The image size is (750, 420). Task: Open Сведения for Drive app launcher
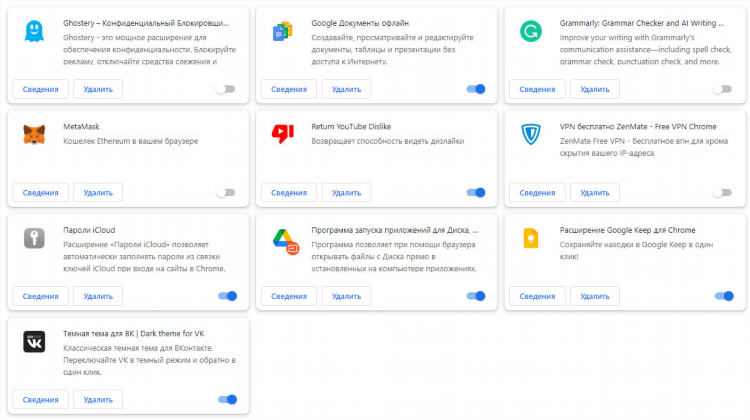coord(289,296)
